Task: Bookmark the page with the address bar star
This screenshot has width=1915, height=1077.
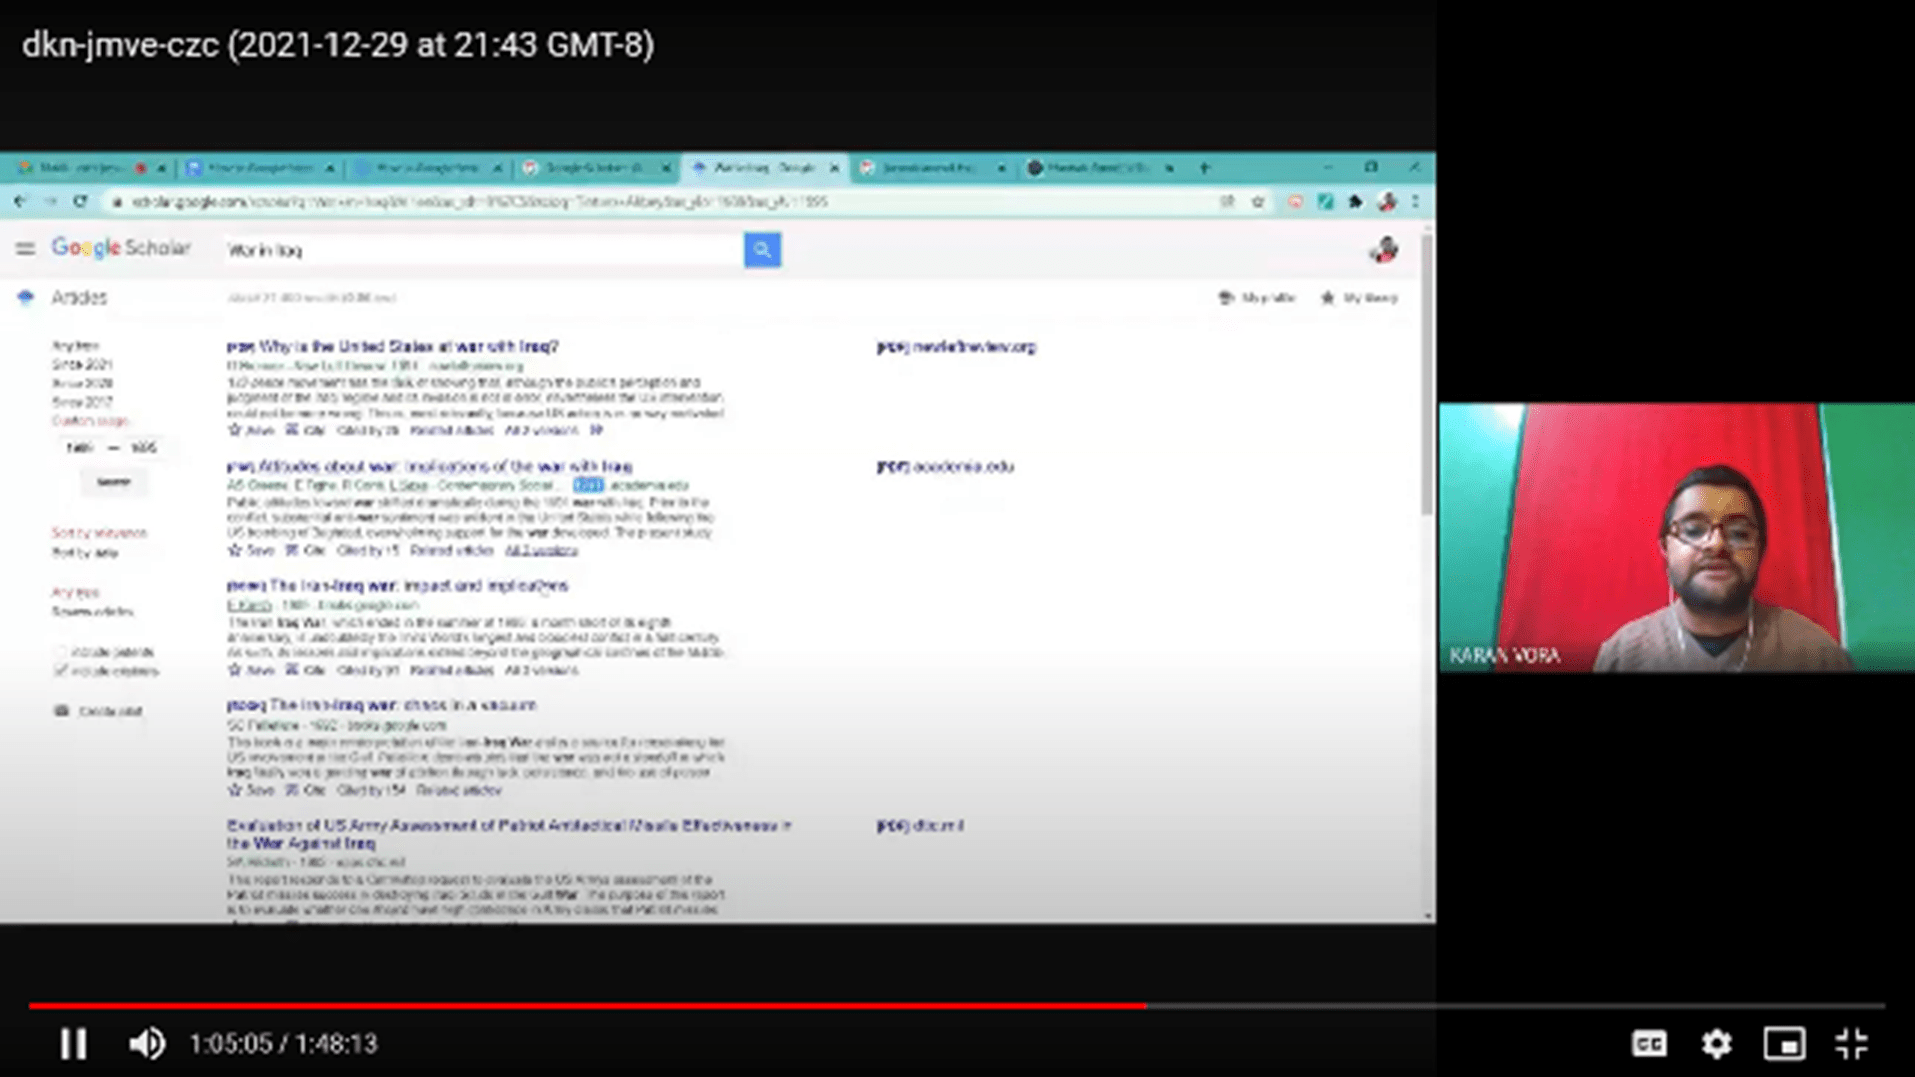Action: point(1258,202)
